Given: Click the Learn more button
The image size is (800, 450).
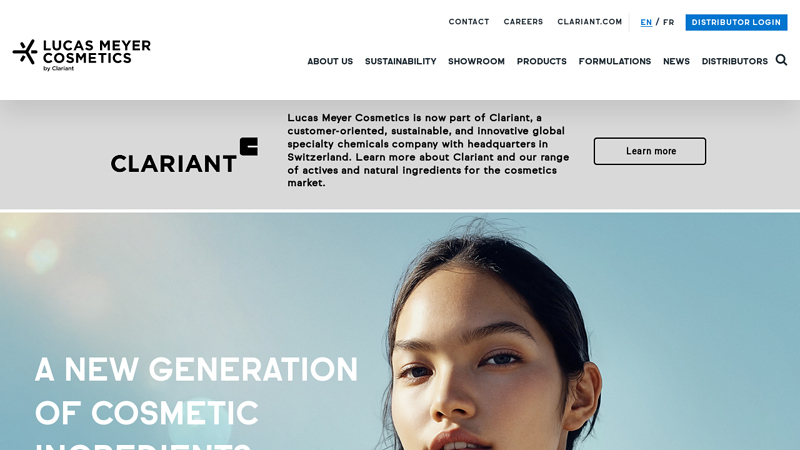Looking at the screenshot, I should (x=650, y=151).
